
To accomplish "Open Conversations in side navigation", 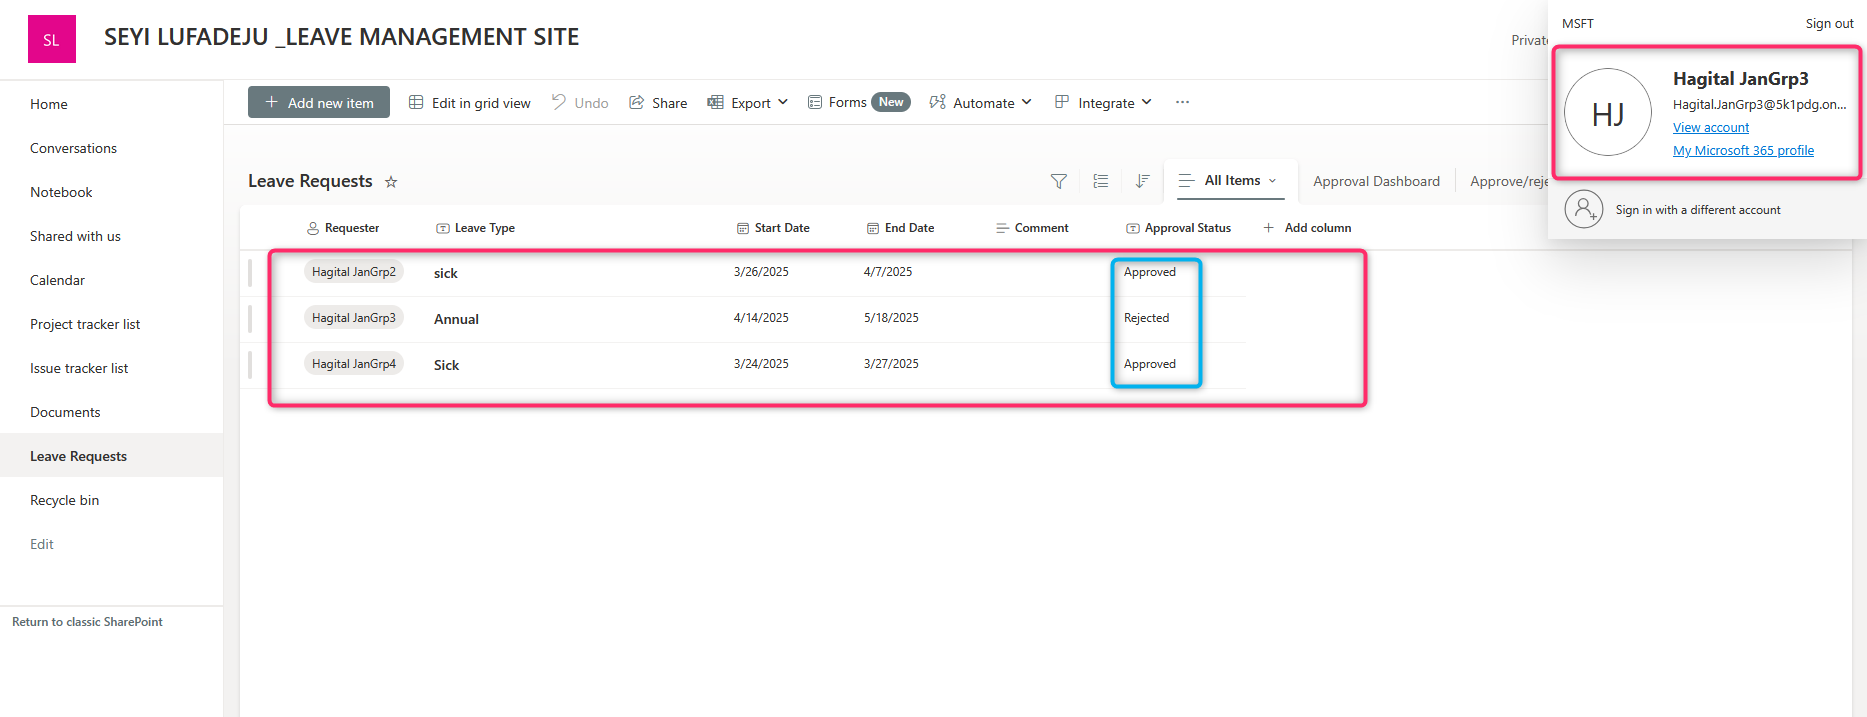I will (x=73, y=148).
